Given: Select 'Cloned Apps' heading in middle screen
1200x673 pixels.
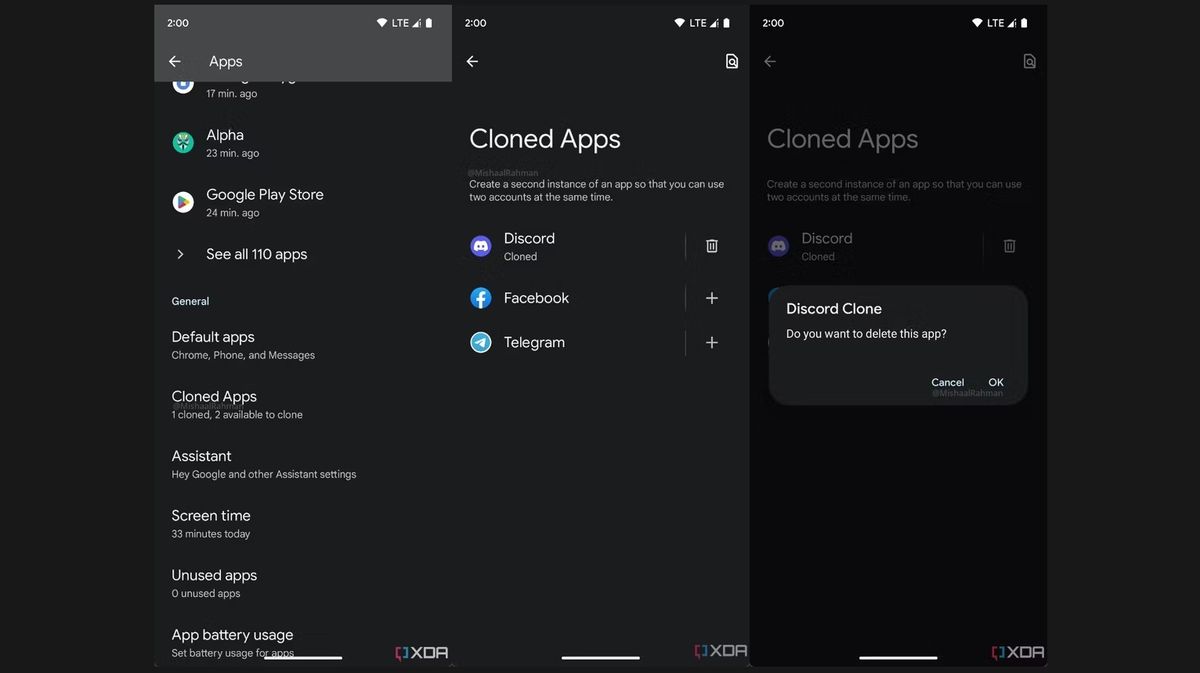Looking at the screenshot, I should (545, 139).
